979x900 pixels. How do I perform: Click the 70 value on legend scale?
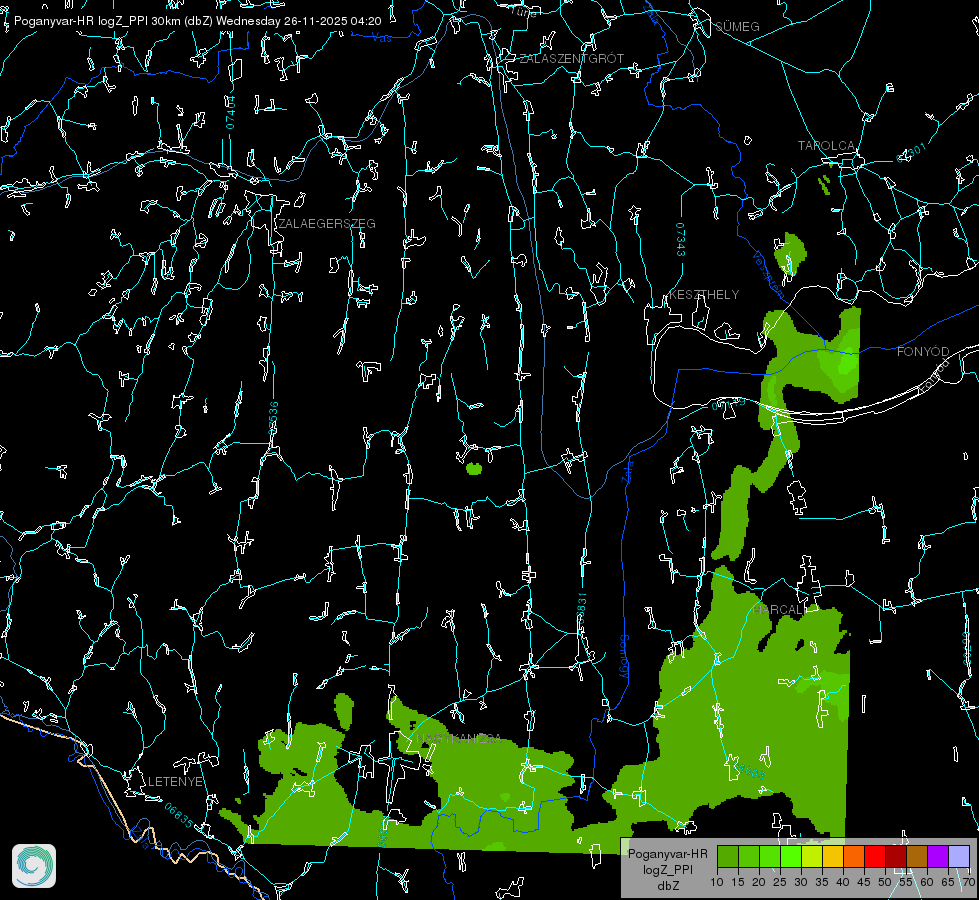click(x=969, y=883)
